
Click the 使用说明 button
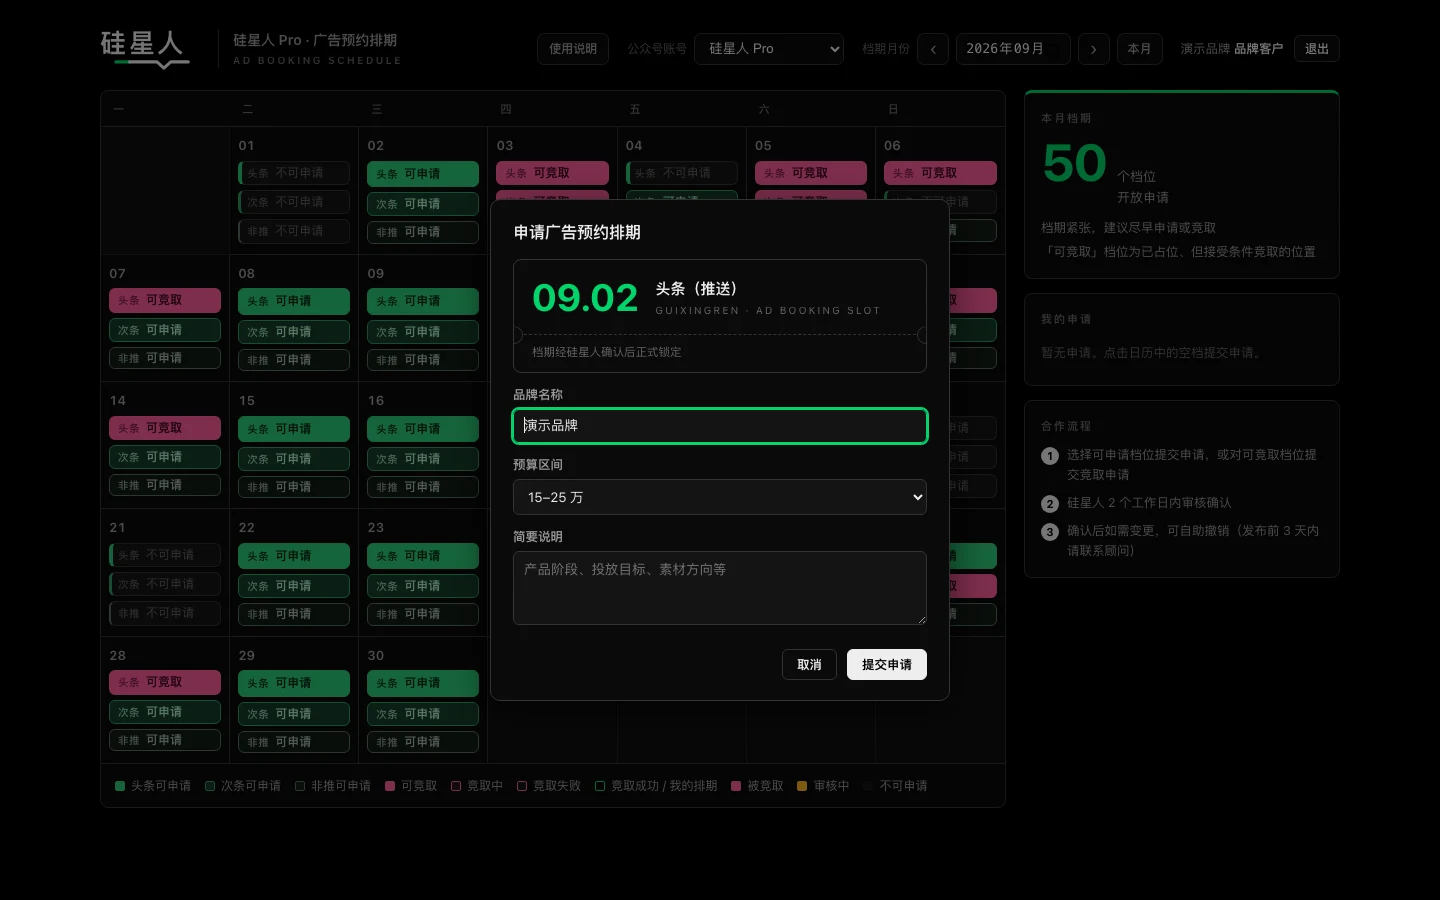tap(573, 49)
